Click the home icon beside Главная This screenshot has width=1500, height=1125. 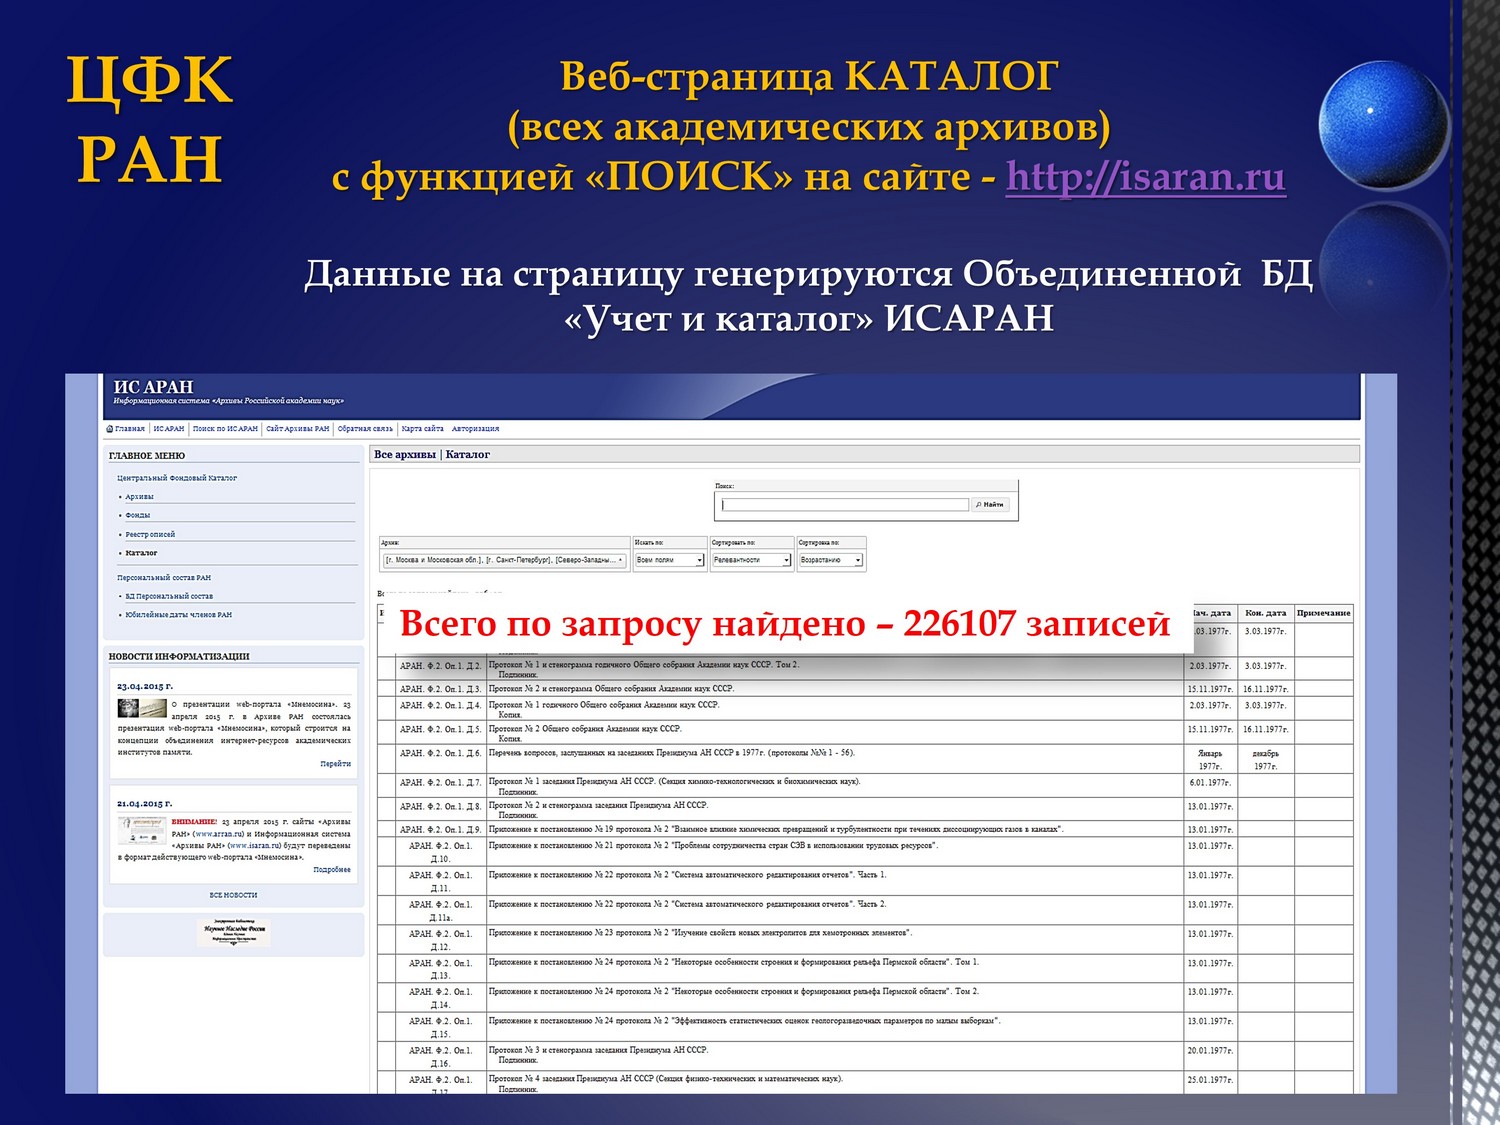point(109,429)
